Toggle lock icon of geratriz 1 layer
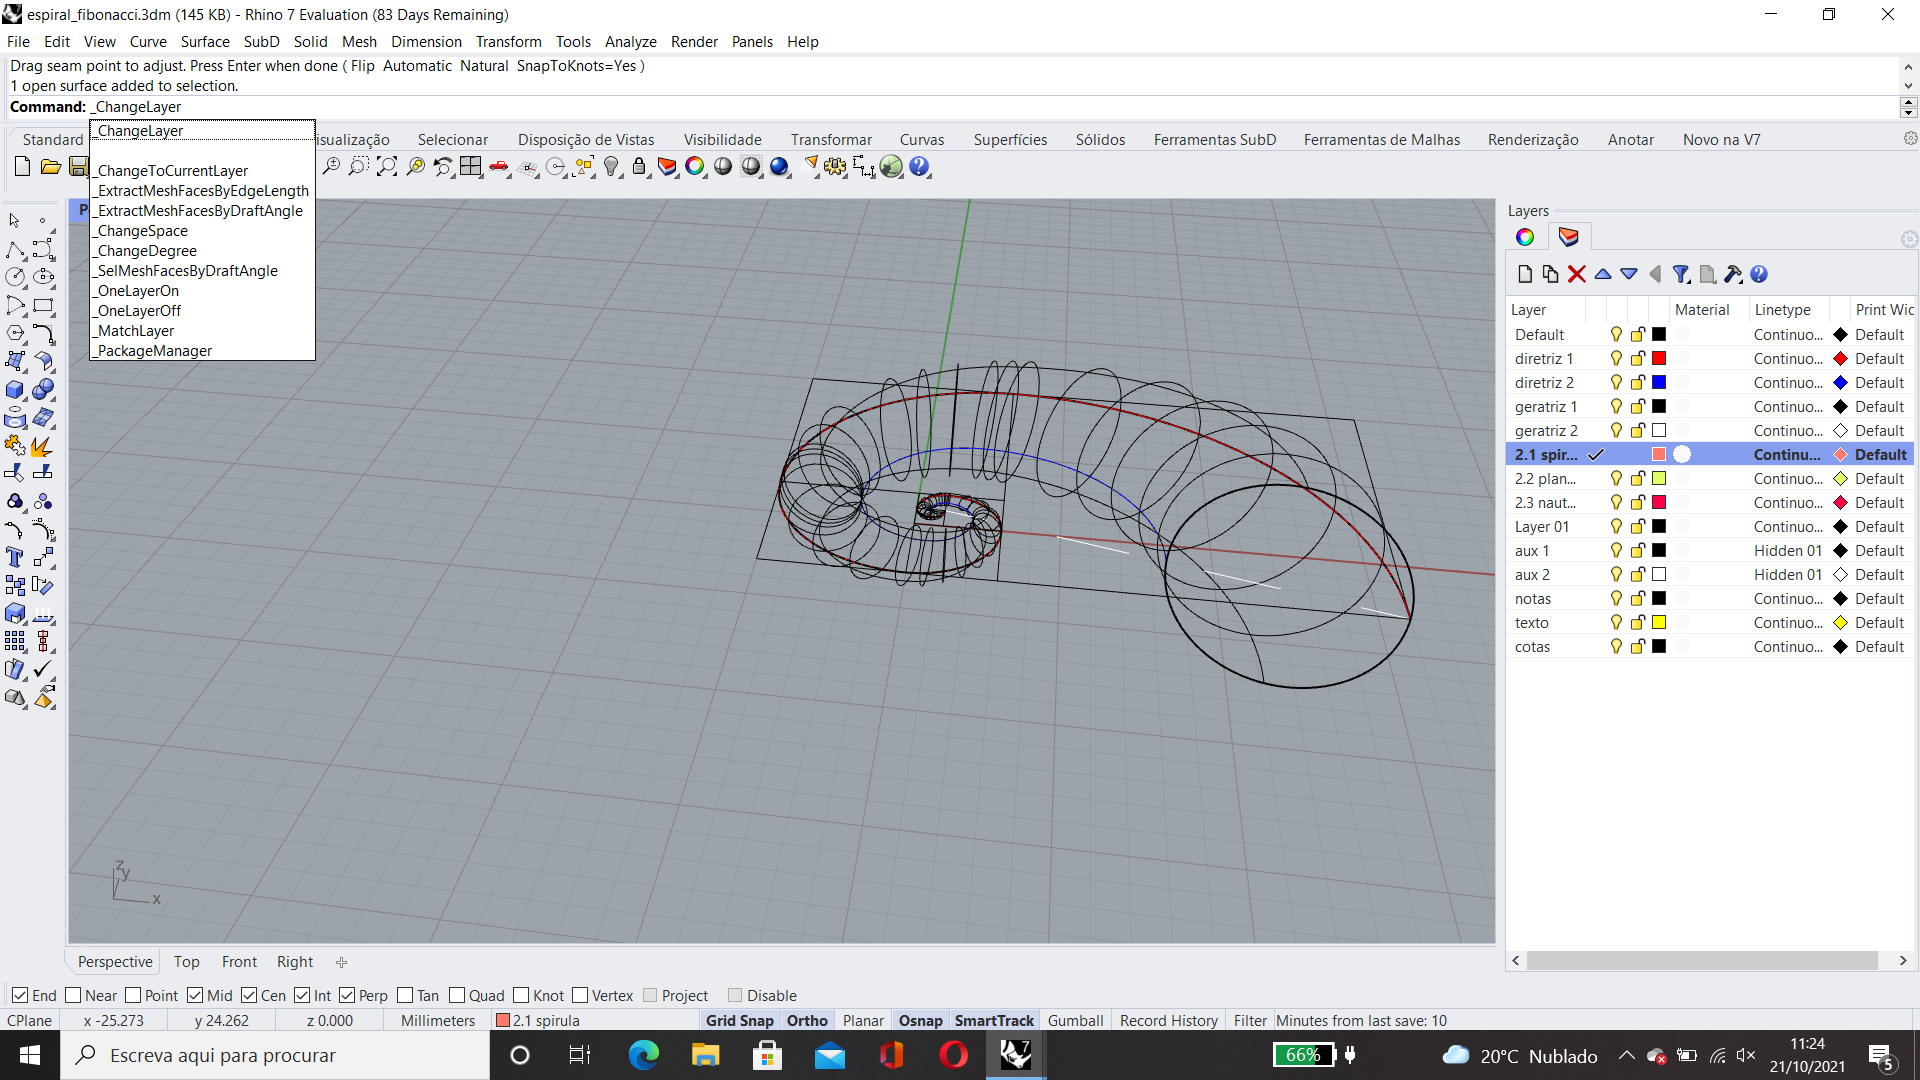The height and width of the screenshot is (1080, 1920). (1638, 406)
